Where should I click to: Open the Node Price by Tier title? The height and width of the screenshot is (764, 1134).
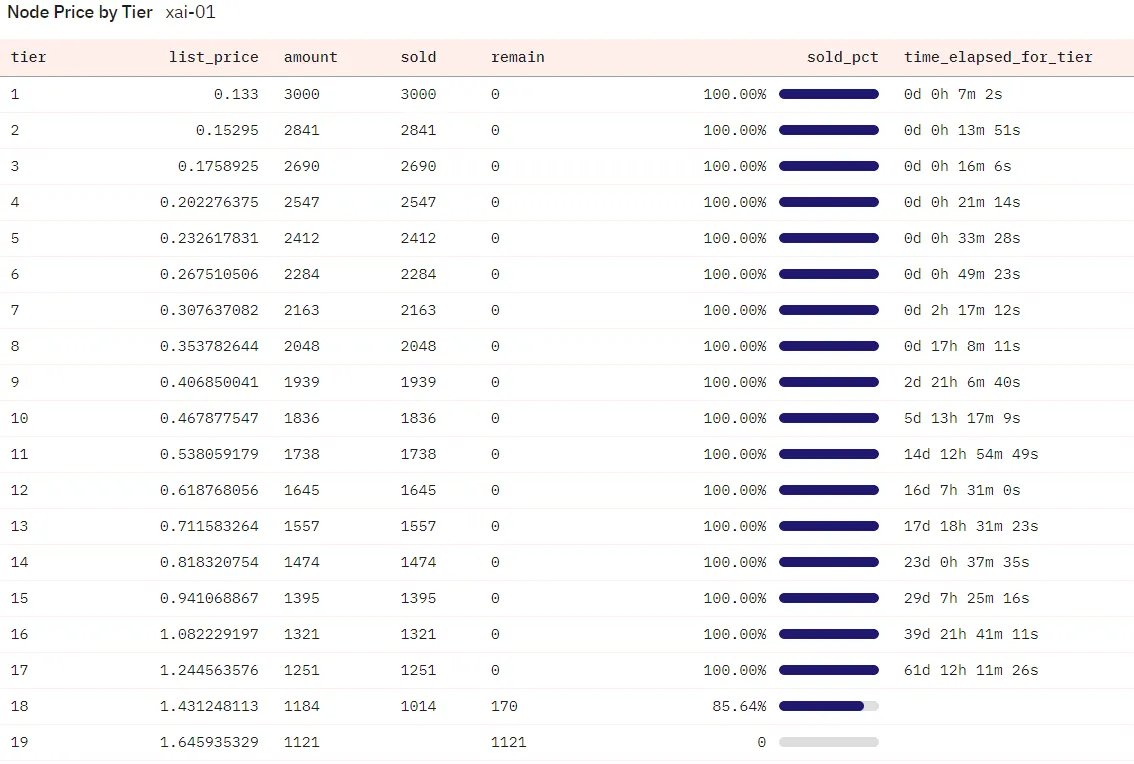[80, 13]
